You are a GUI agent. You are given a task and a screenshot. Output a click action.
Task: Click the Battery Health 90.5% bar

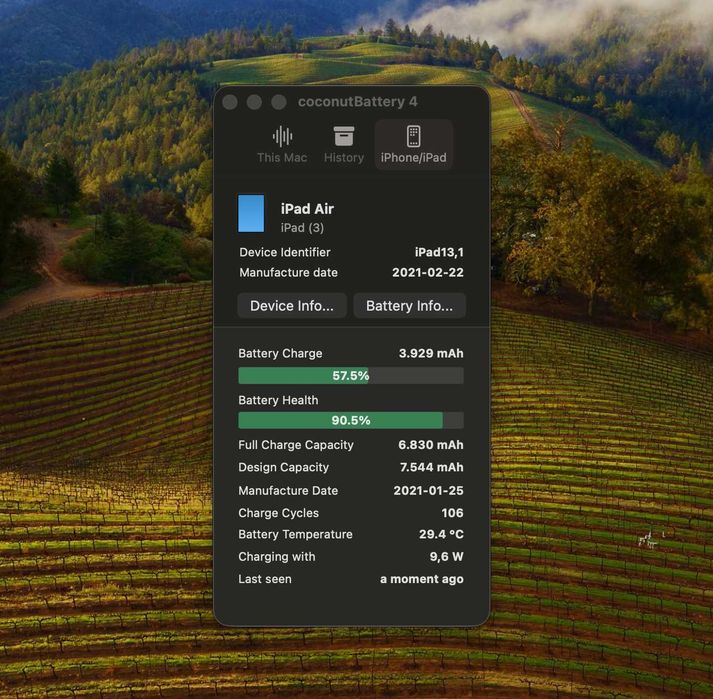tap(351, 420)
